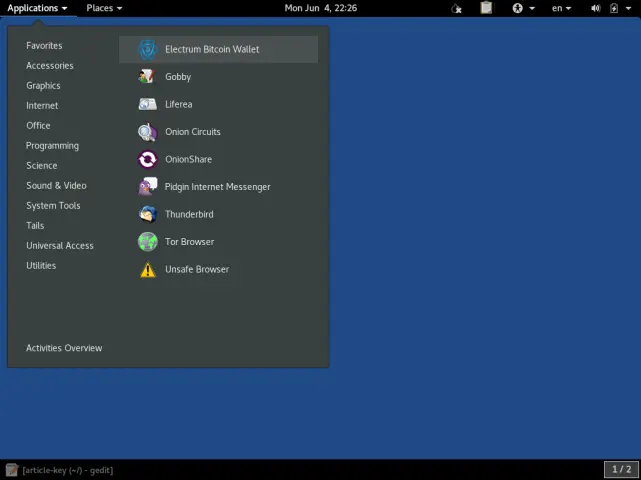Launch Liferea by its label

pyautogui.click(x=179, y=104)
